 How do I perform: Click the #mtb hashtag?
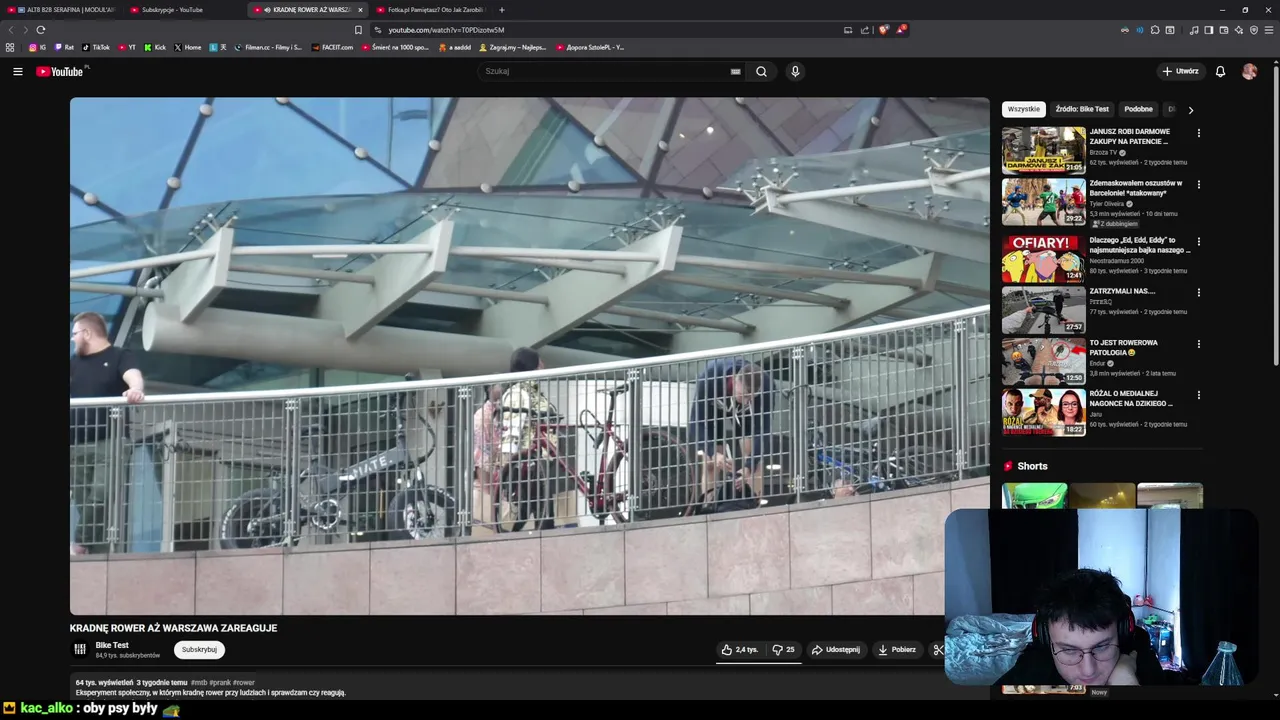pyautogui.click(x=199, y=682)
